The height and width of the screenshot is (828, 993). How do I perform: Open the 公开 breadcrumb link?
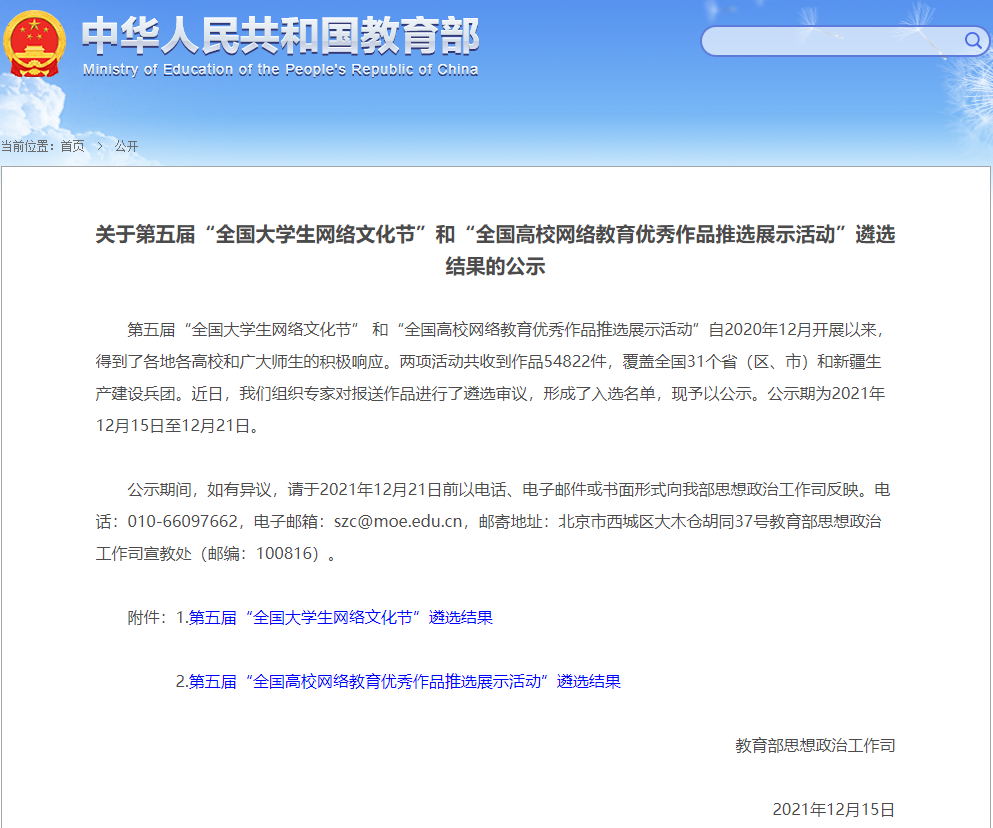[x=126, y=146]
